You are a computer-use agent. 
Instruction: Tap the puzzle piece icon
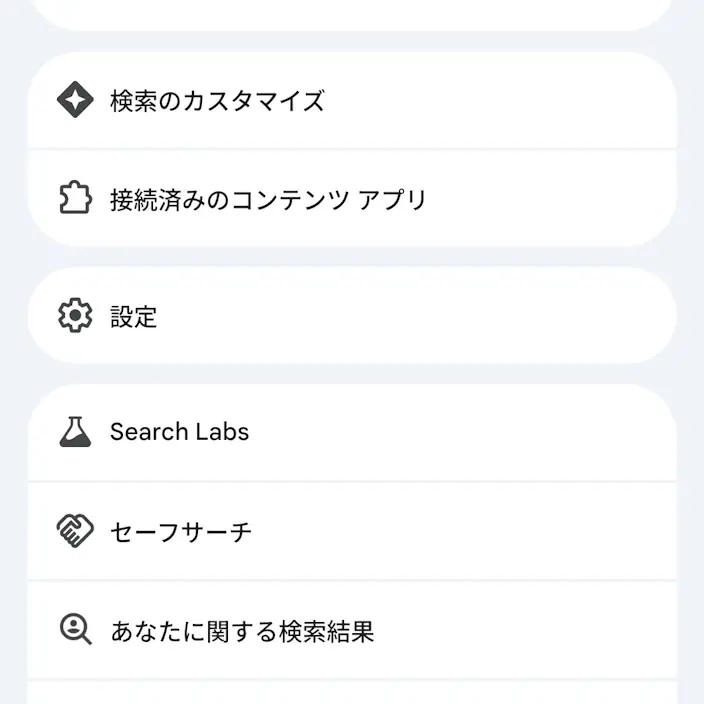coord(75,198)
